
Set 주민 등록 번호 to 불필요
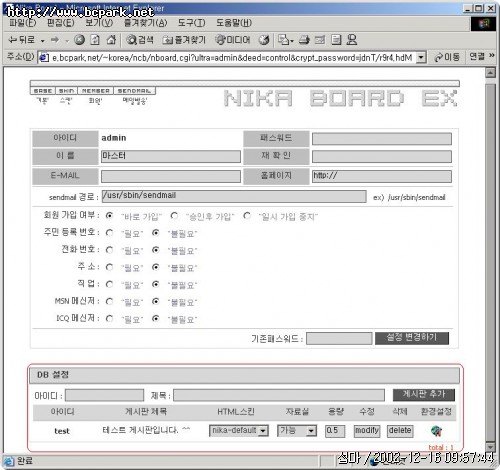pyautogui.click(x=155, y=233)
